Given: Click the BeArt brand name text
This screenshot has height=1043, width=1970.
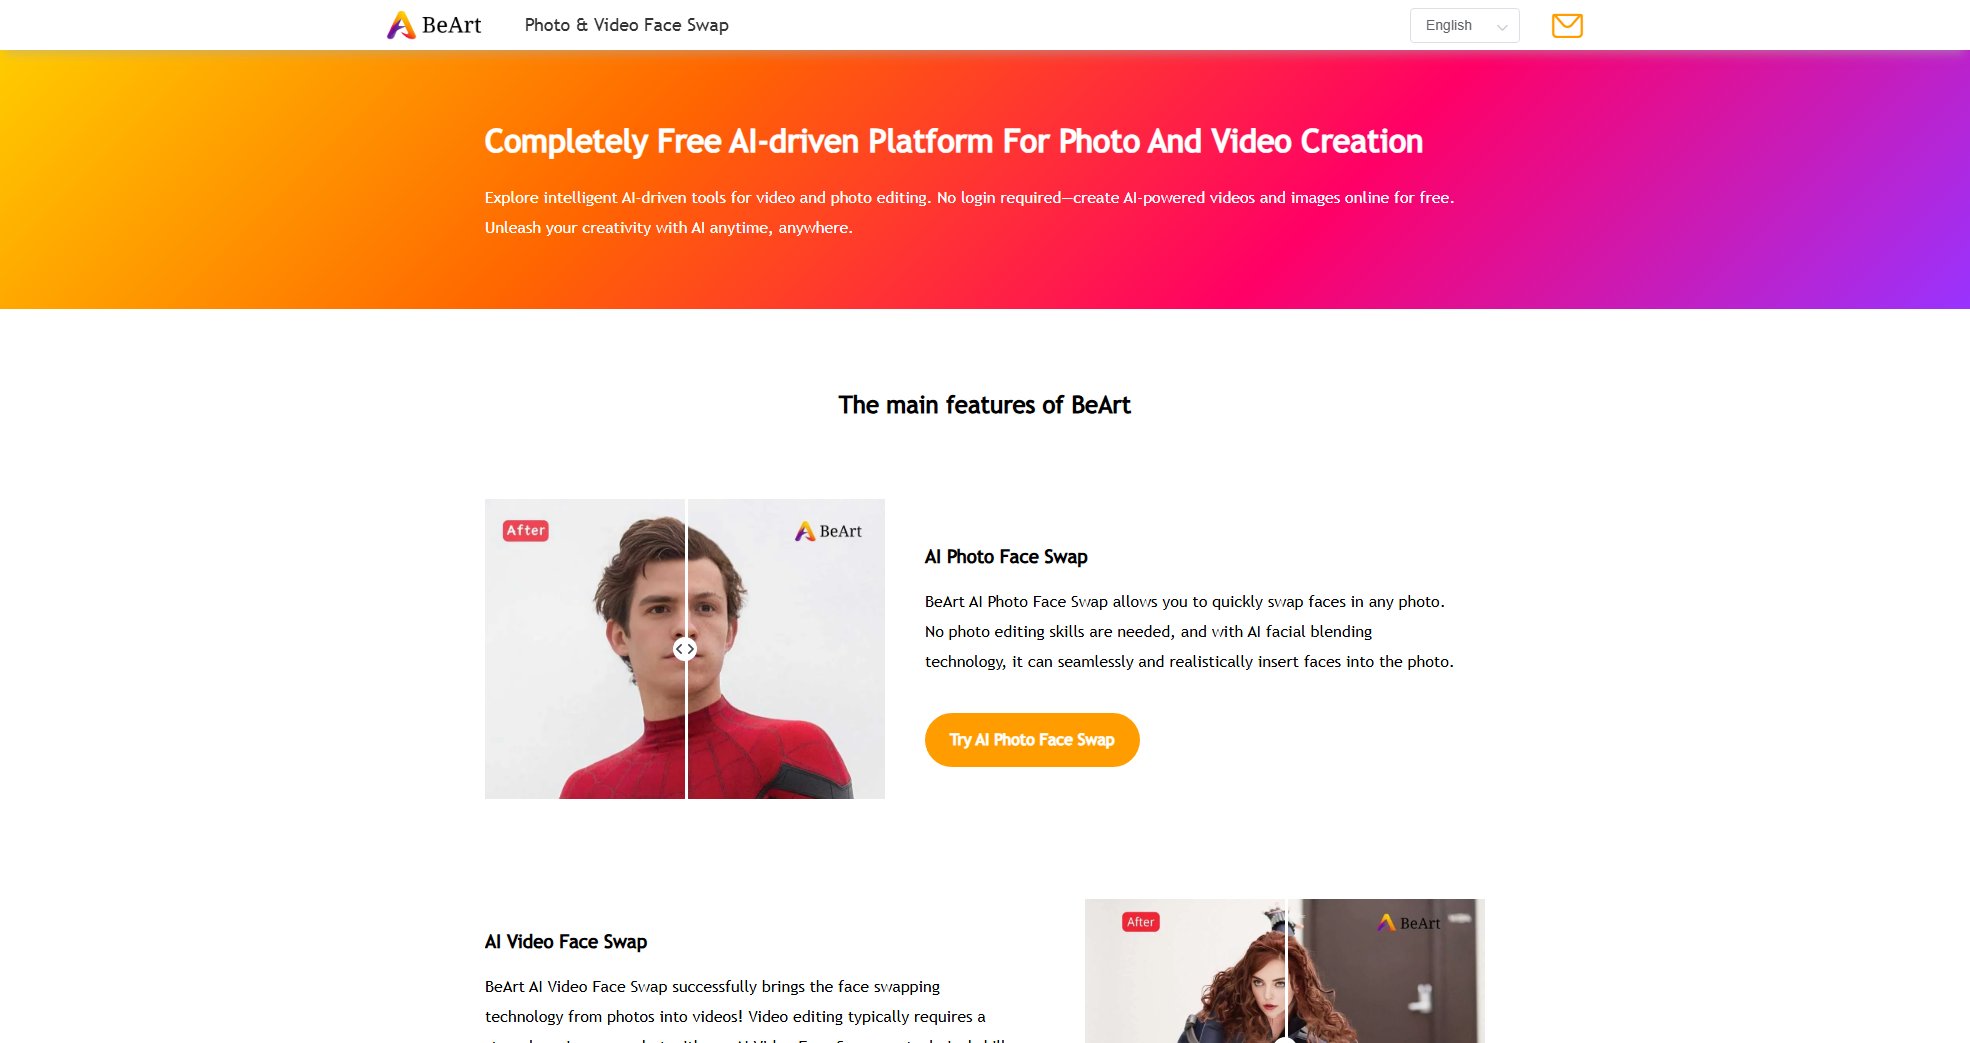Looking at the screenshot, I should (451, 25).
